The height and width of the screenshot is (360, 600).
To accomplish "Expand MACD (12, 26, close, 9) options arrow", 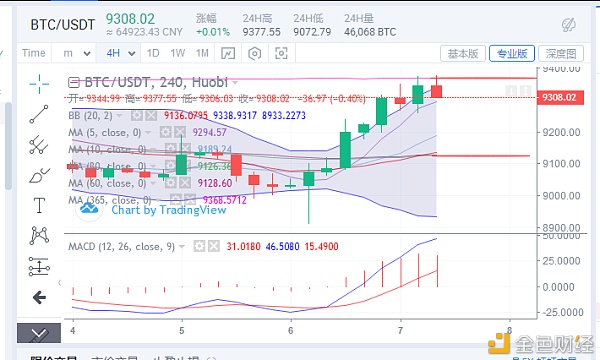I will 182,246.
